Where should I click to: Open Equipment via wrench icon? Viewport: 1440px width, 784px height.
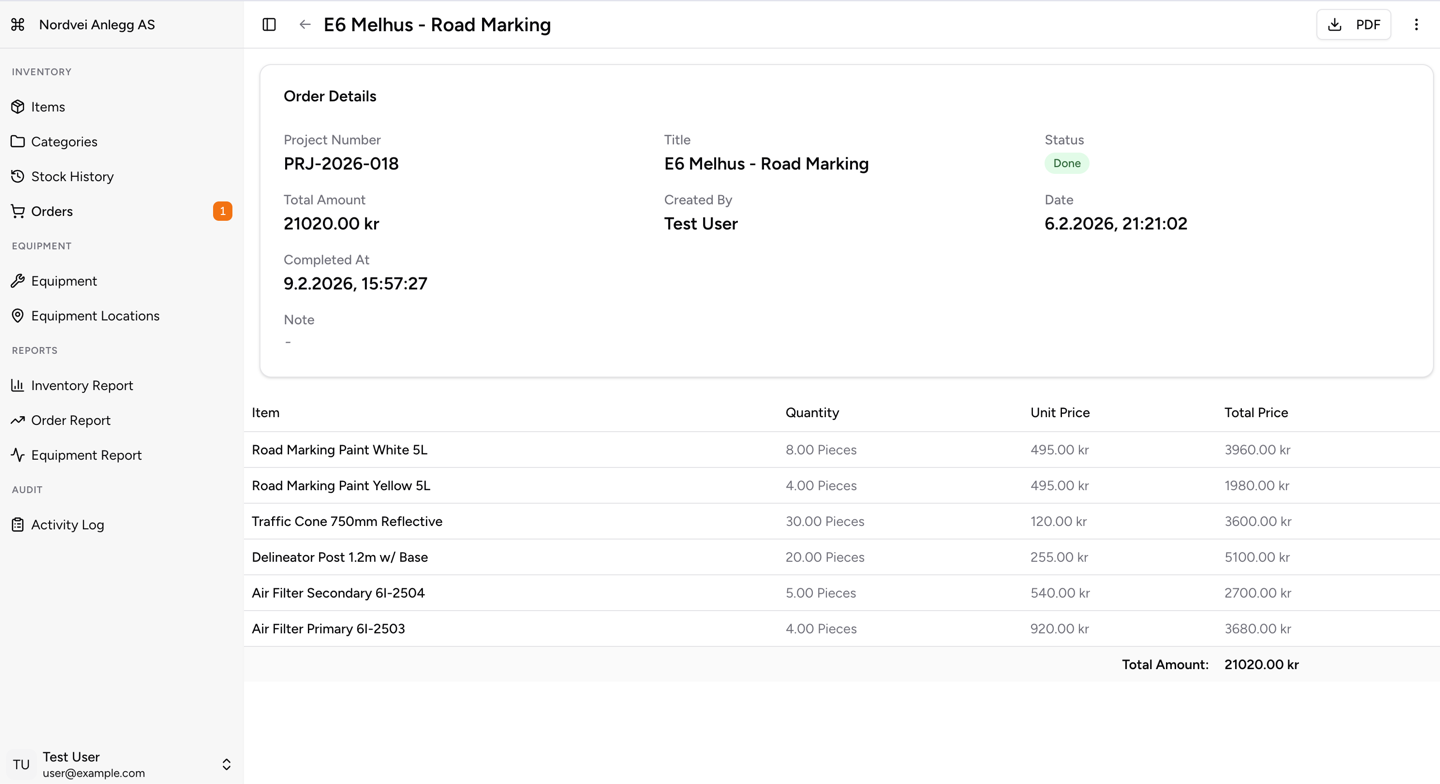click(x=17, y=281)
